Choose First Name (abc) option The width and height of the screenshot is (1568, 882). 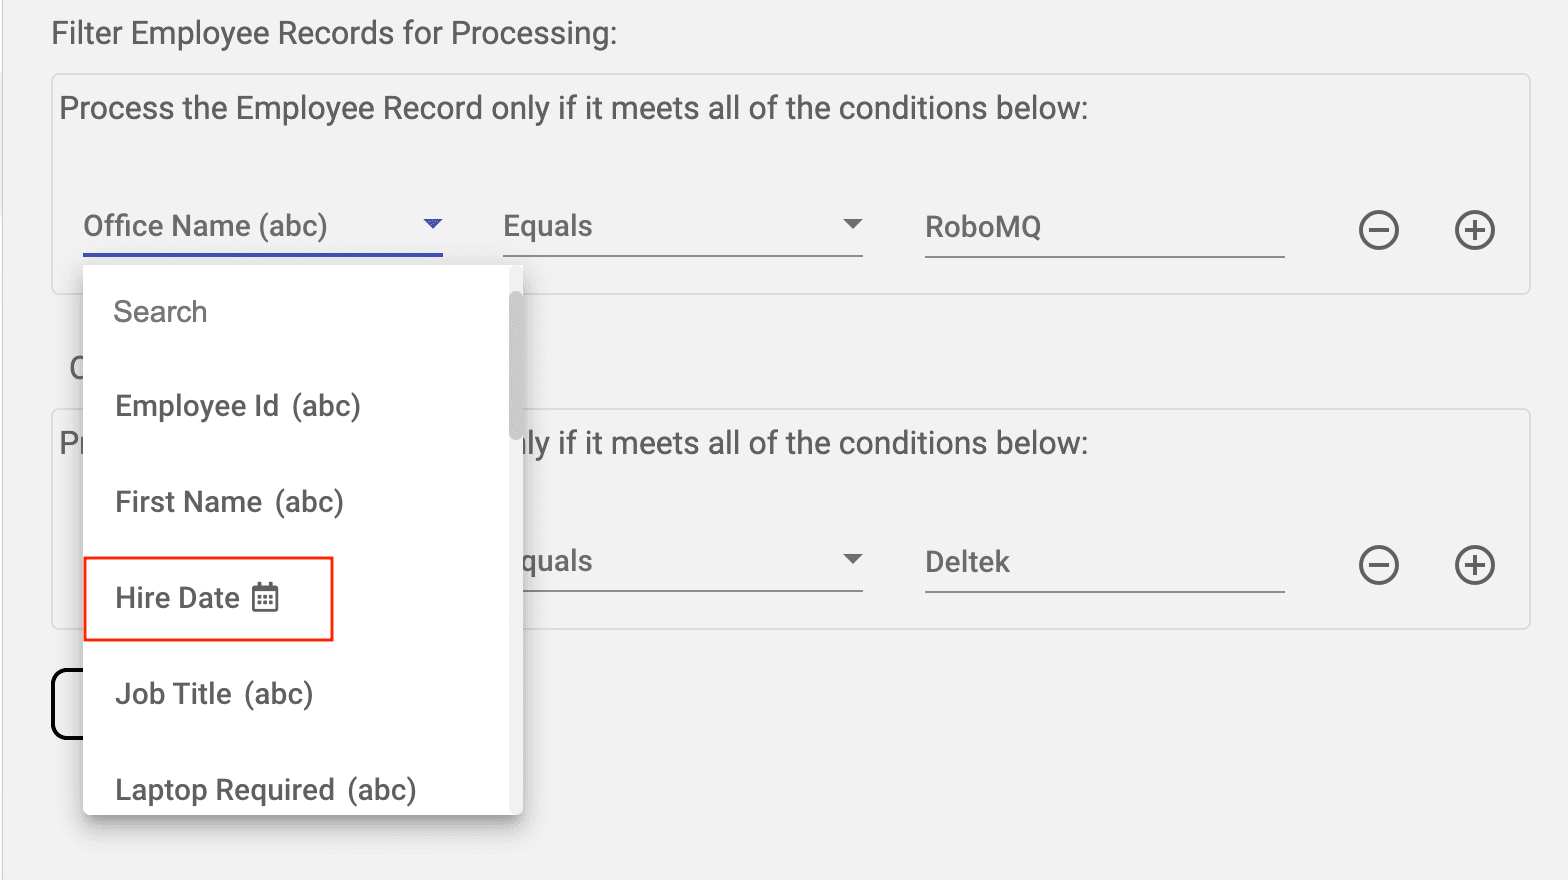click(229, 502)
